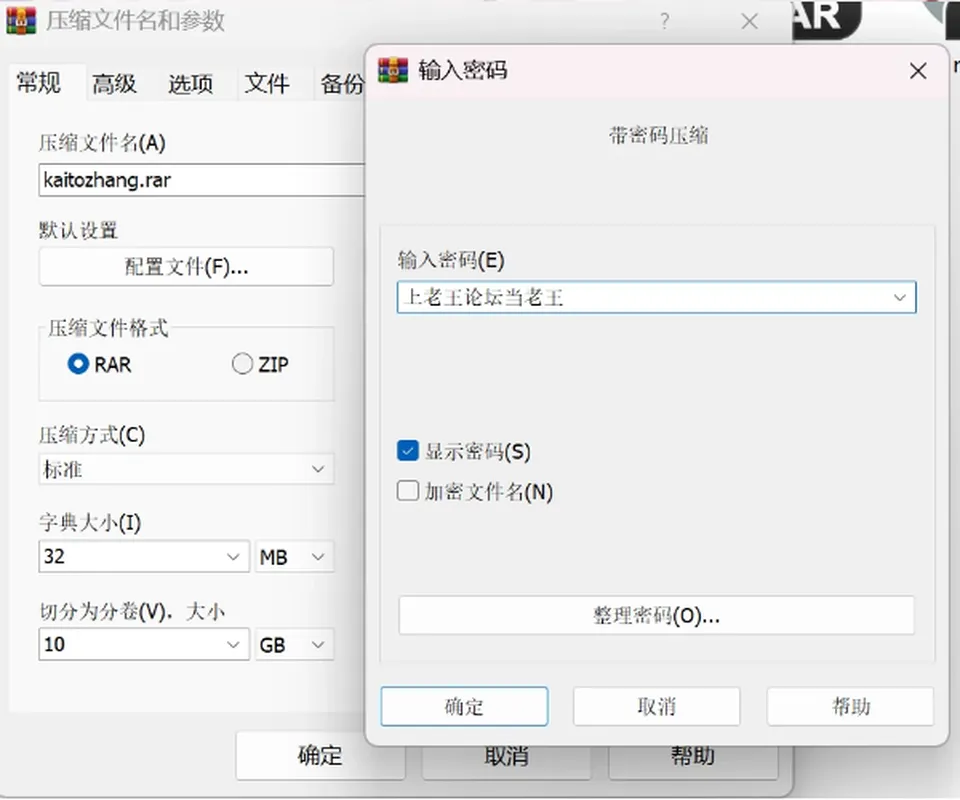The image size is (960, 800).
Task: Open the MB unit dropdown
Action: (x=294, y=556)
